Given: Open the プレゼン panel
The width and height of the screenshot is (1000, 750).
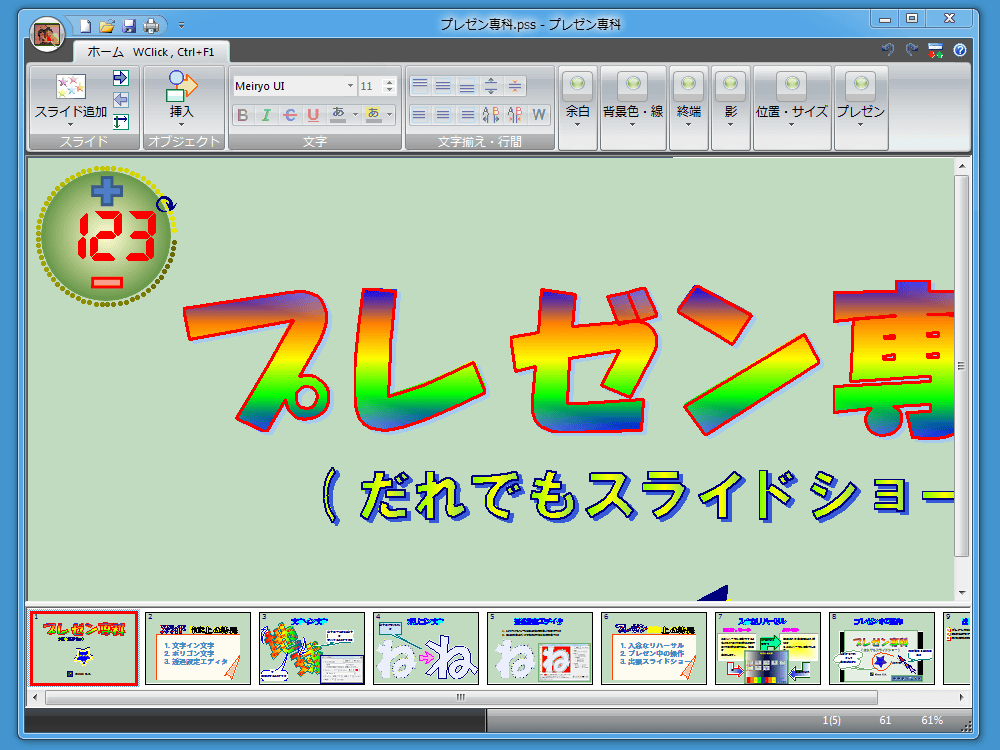Looking at the screenshot, I should point(861,107).
